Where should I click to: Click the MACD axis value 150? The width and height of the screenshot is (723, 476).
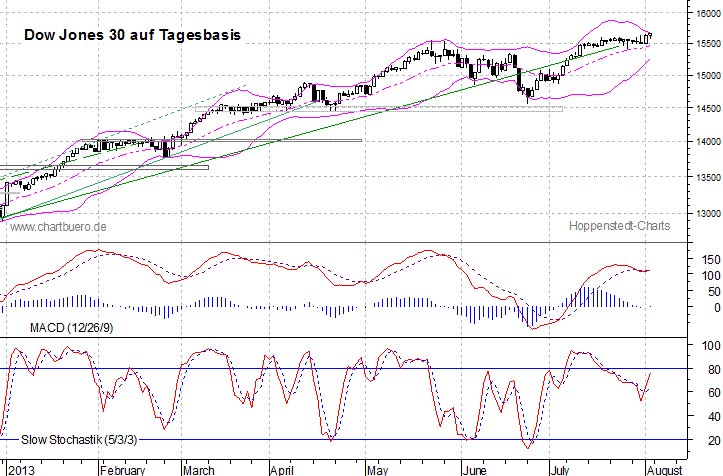(711, 260)
